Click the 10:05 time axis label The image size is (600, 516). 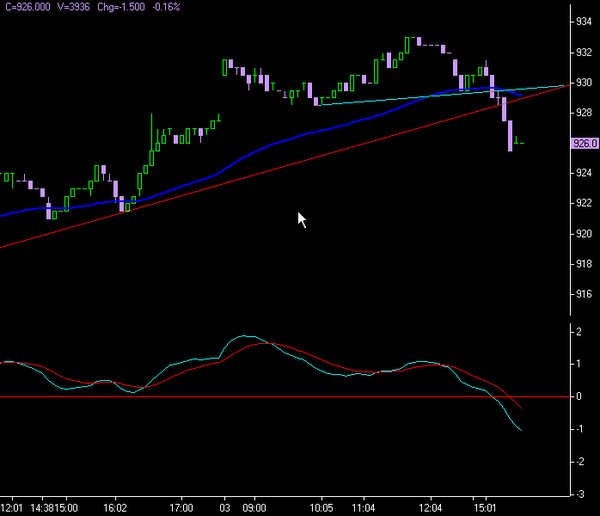[321, 508]
